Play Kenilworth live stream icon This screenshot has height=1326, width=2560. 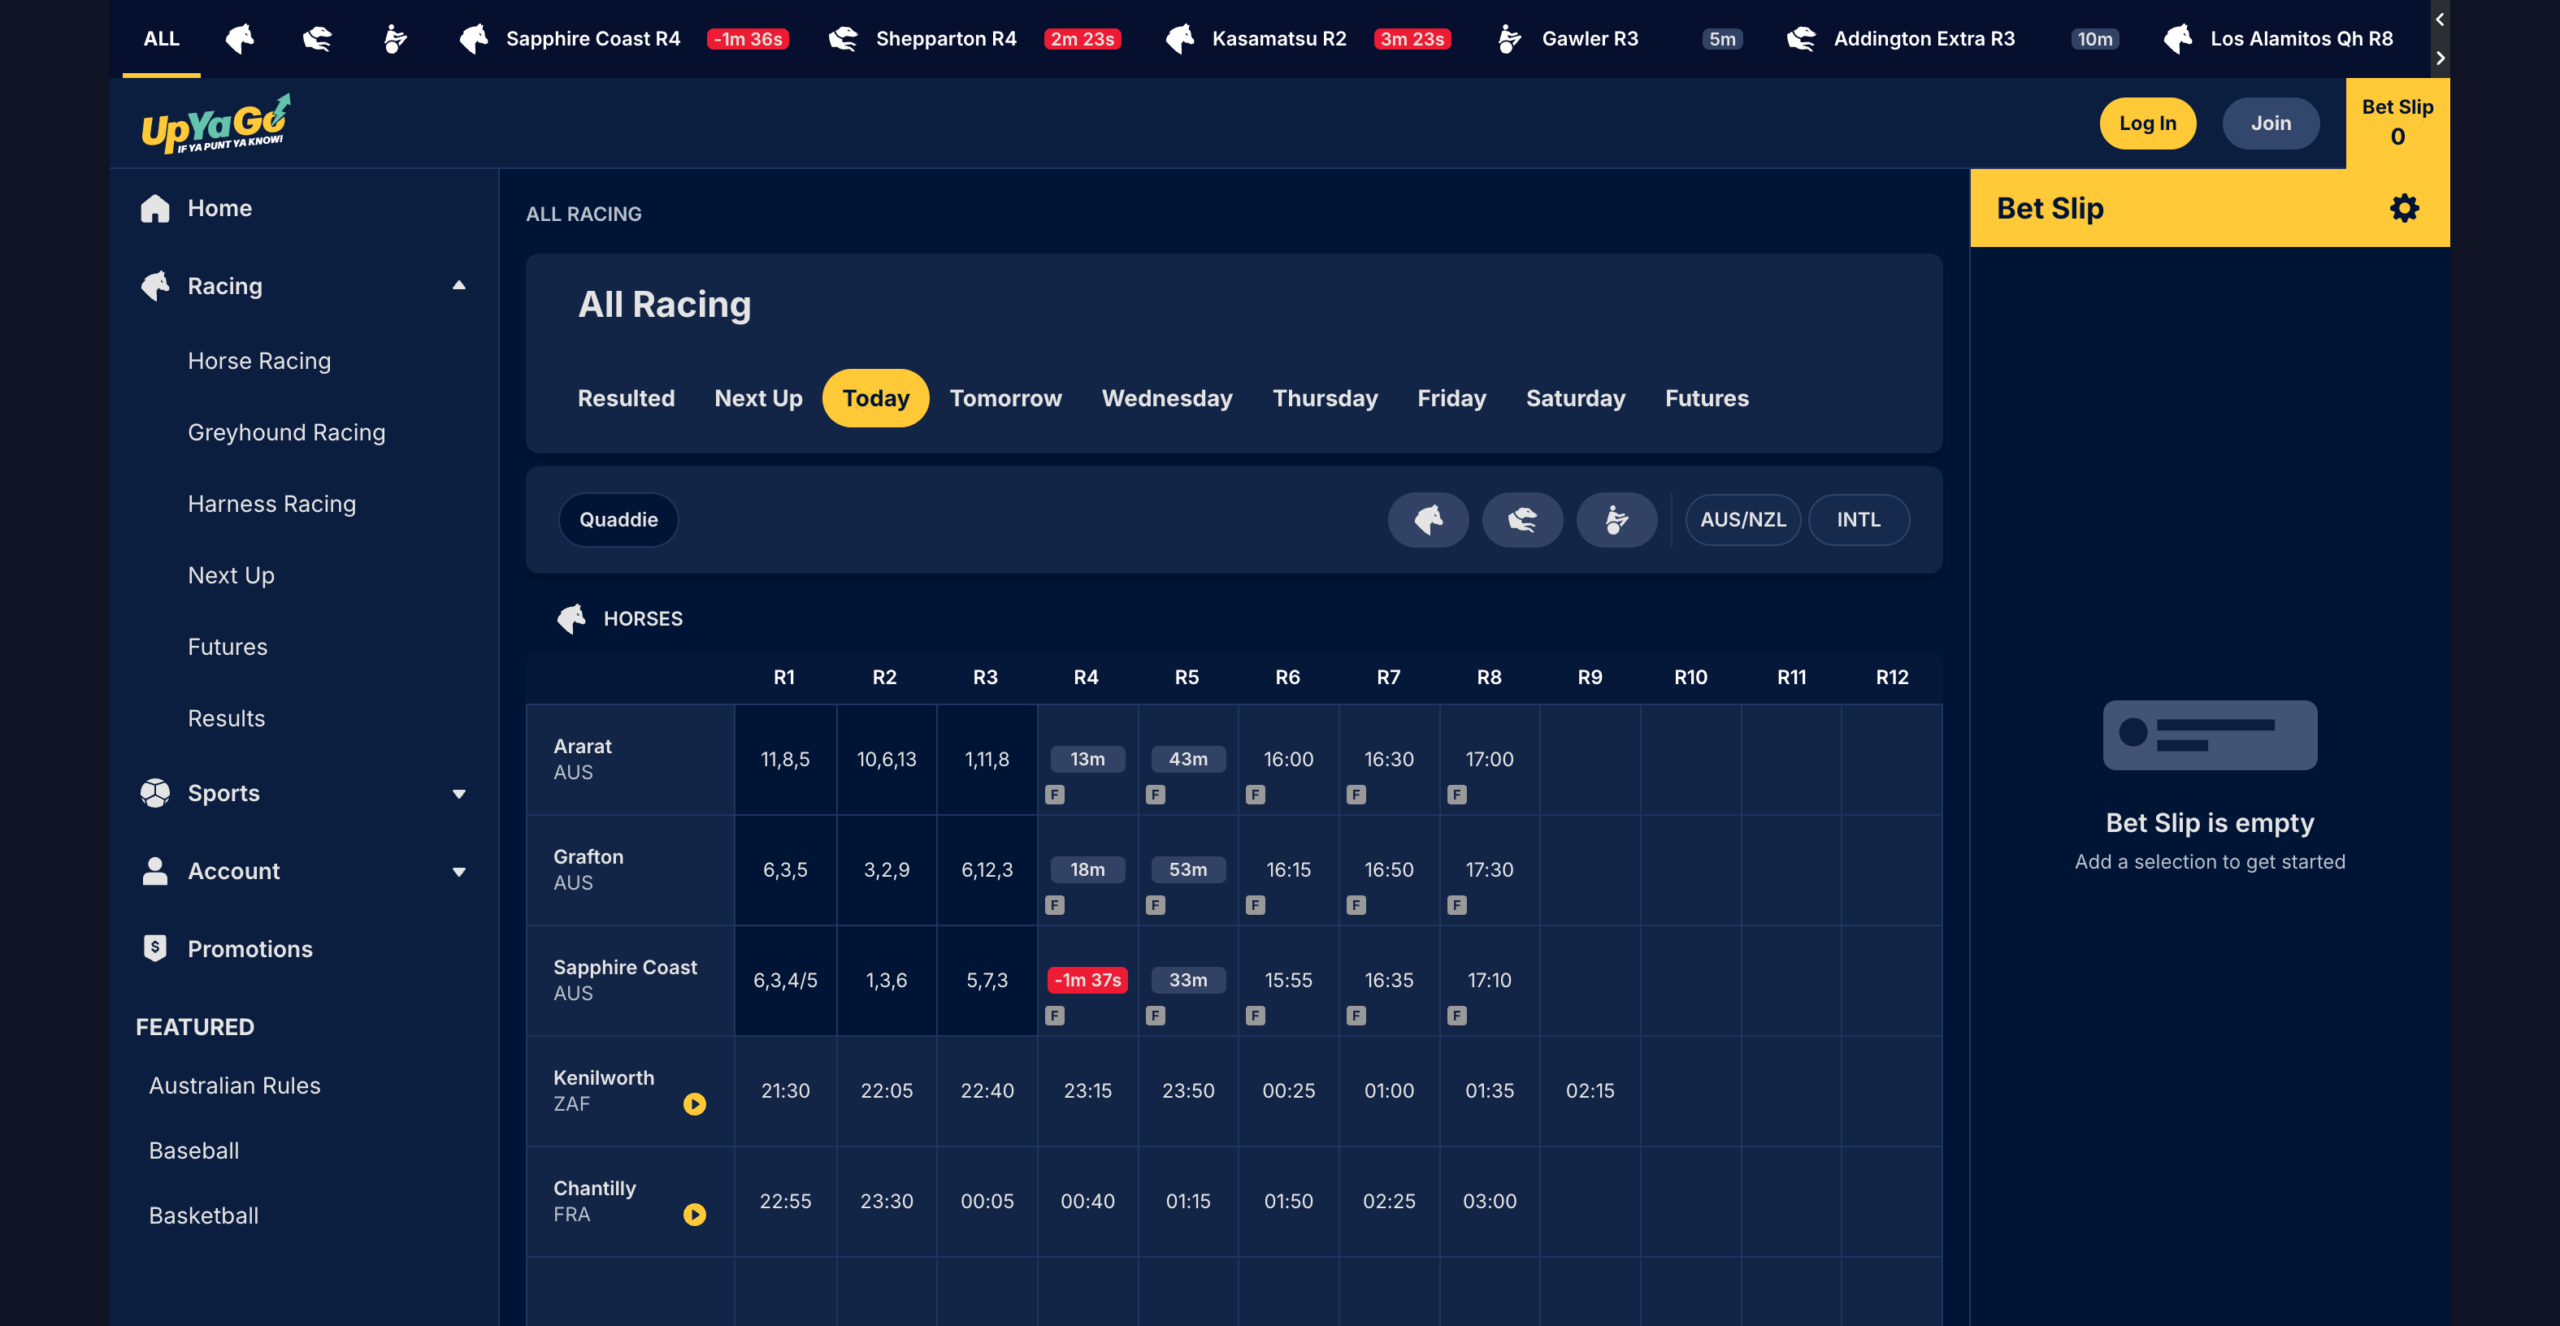694,1104
